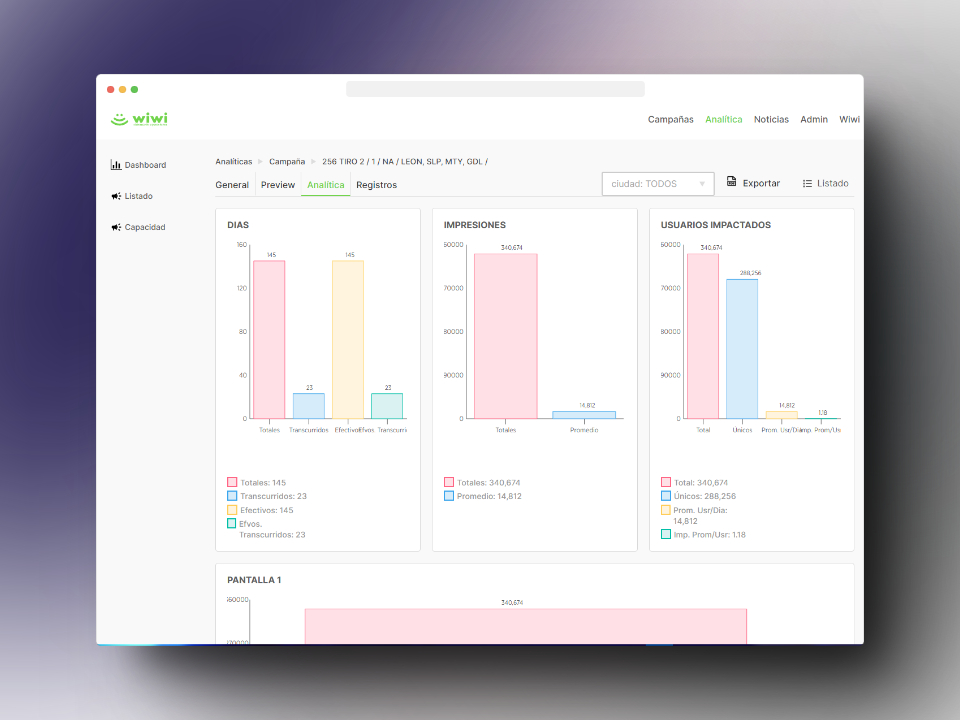
Task: Click the Listado list icon in toolbar
Action: (x=807, y=183)
